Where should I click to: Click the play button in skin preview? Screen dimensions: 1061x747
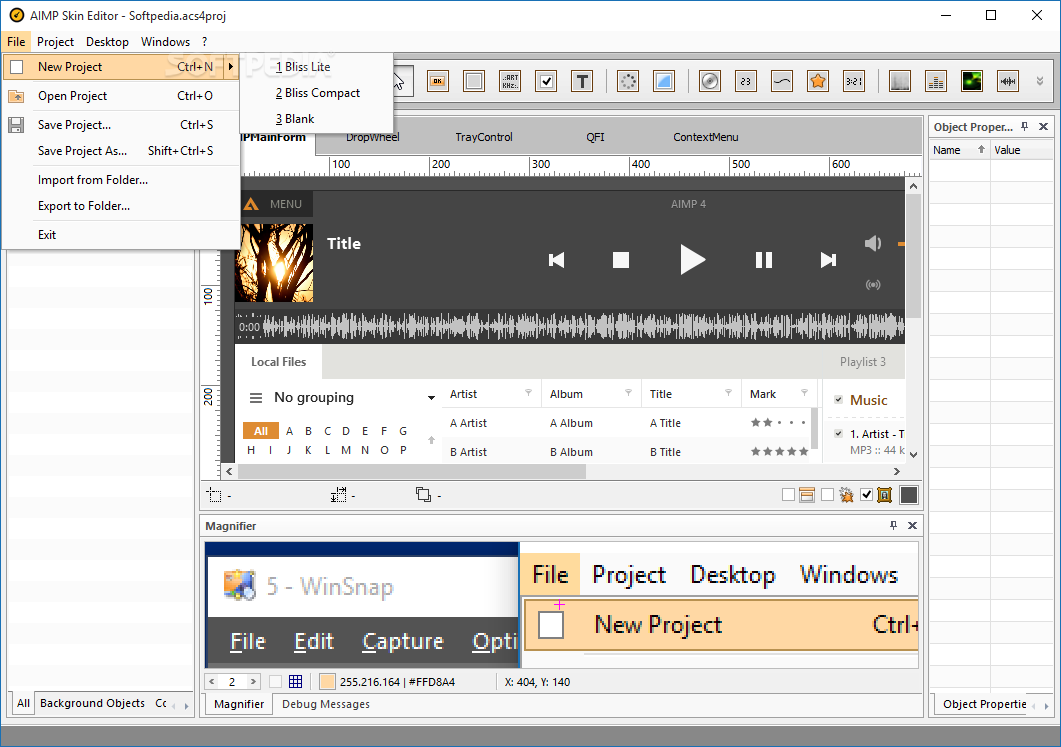[692, 260]
